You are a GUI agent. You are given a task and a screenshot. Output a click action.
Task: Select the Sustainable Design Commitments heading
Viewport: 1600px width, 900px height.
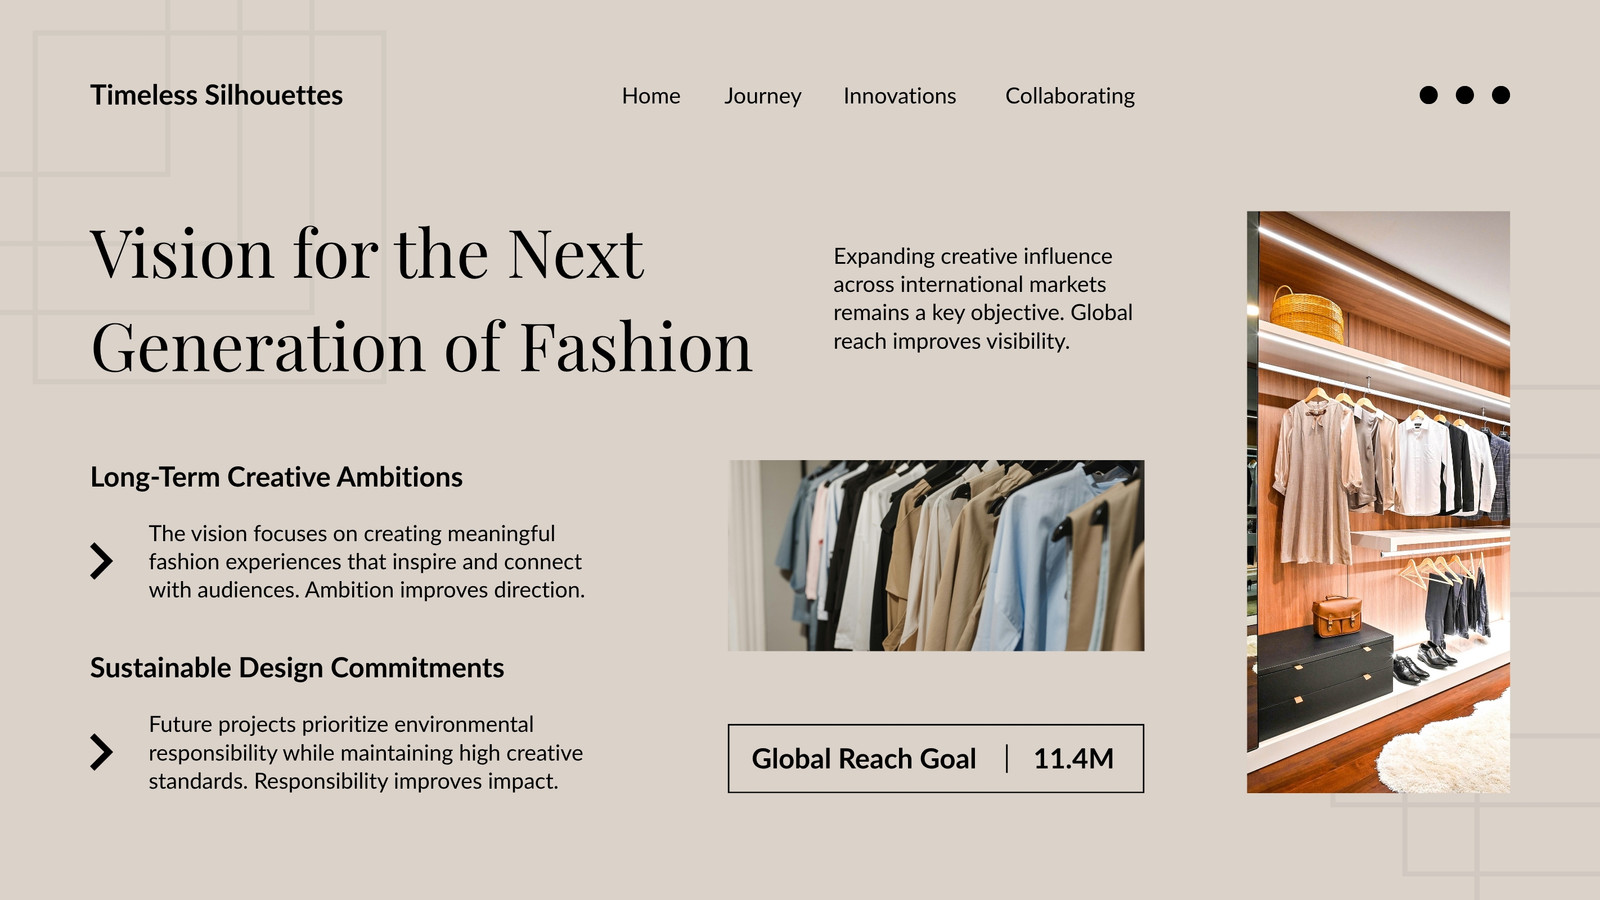[297, 668]
